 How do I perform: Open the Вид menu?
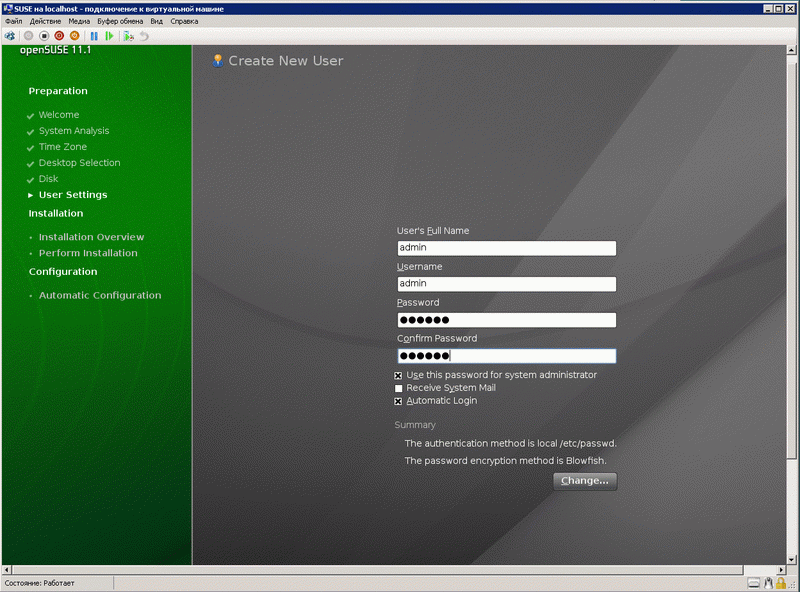157,21
